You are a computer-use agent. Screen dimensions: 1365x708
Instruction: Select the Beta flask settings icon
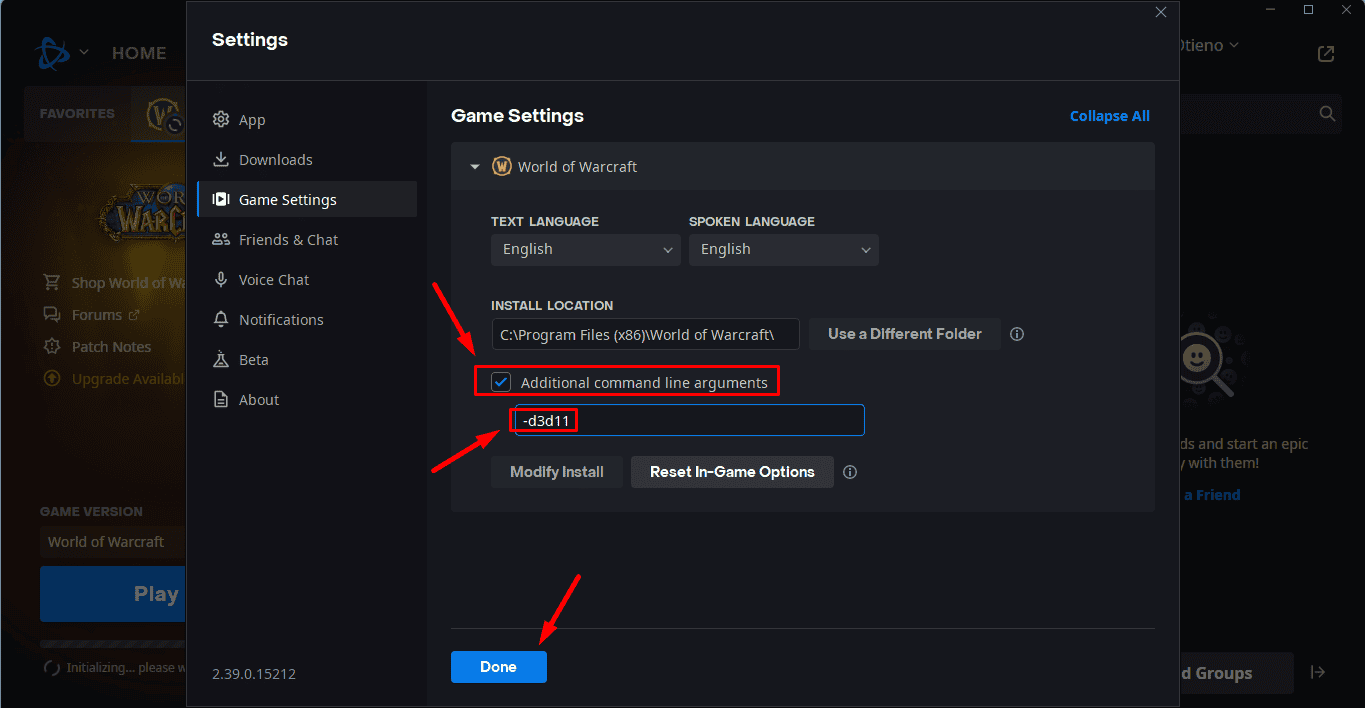pyautogui.click(x=220, y=359)
